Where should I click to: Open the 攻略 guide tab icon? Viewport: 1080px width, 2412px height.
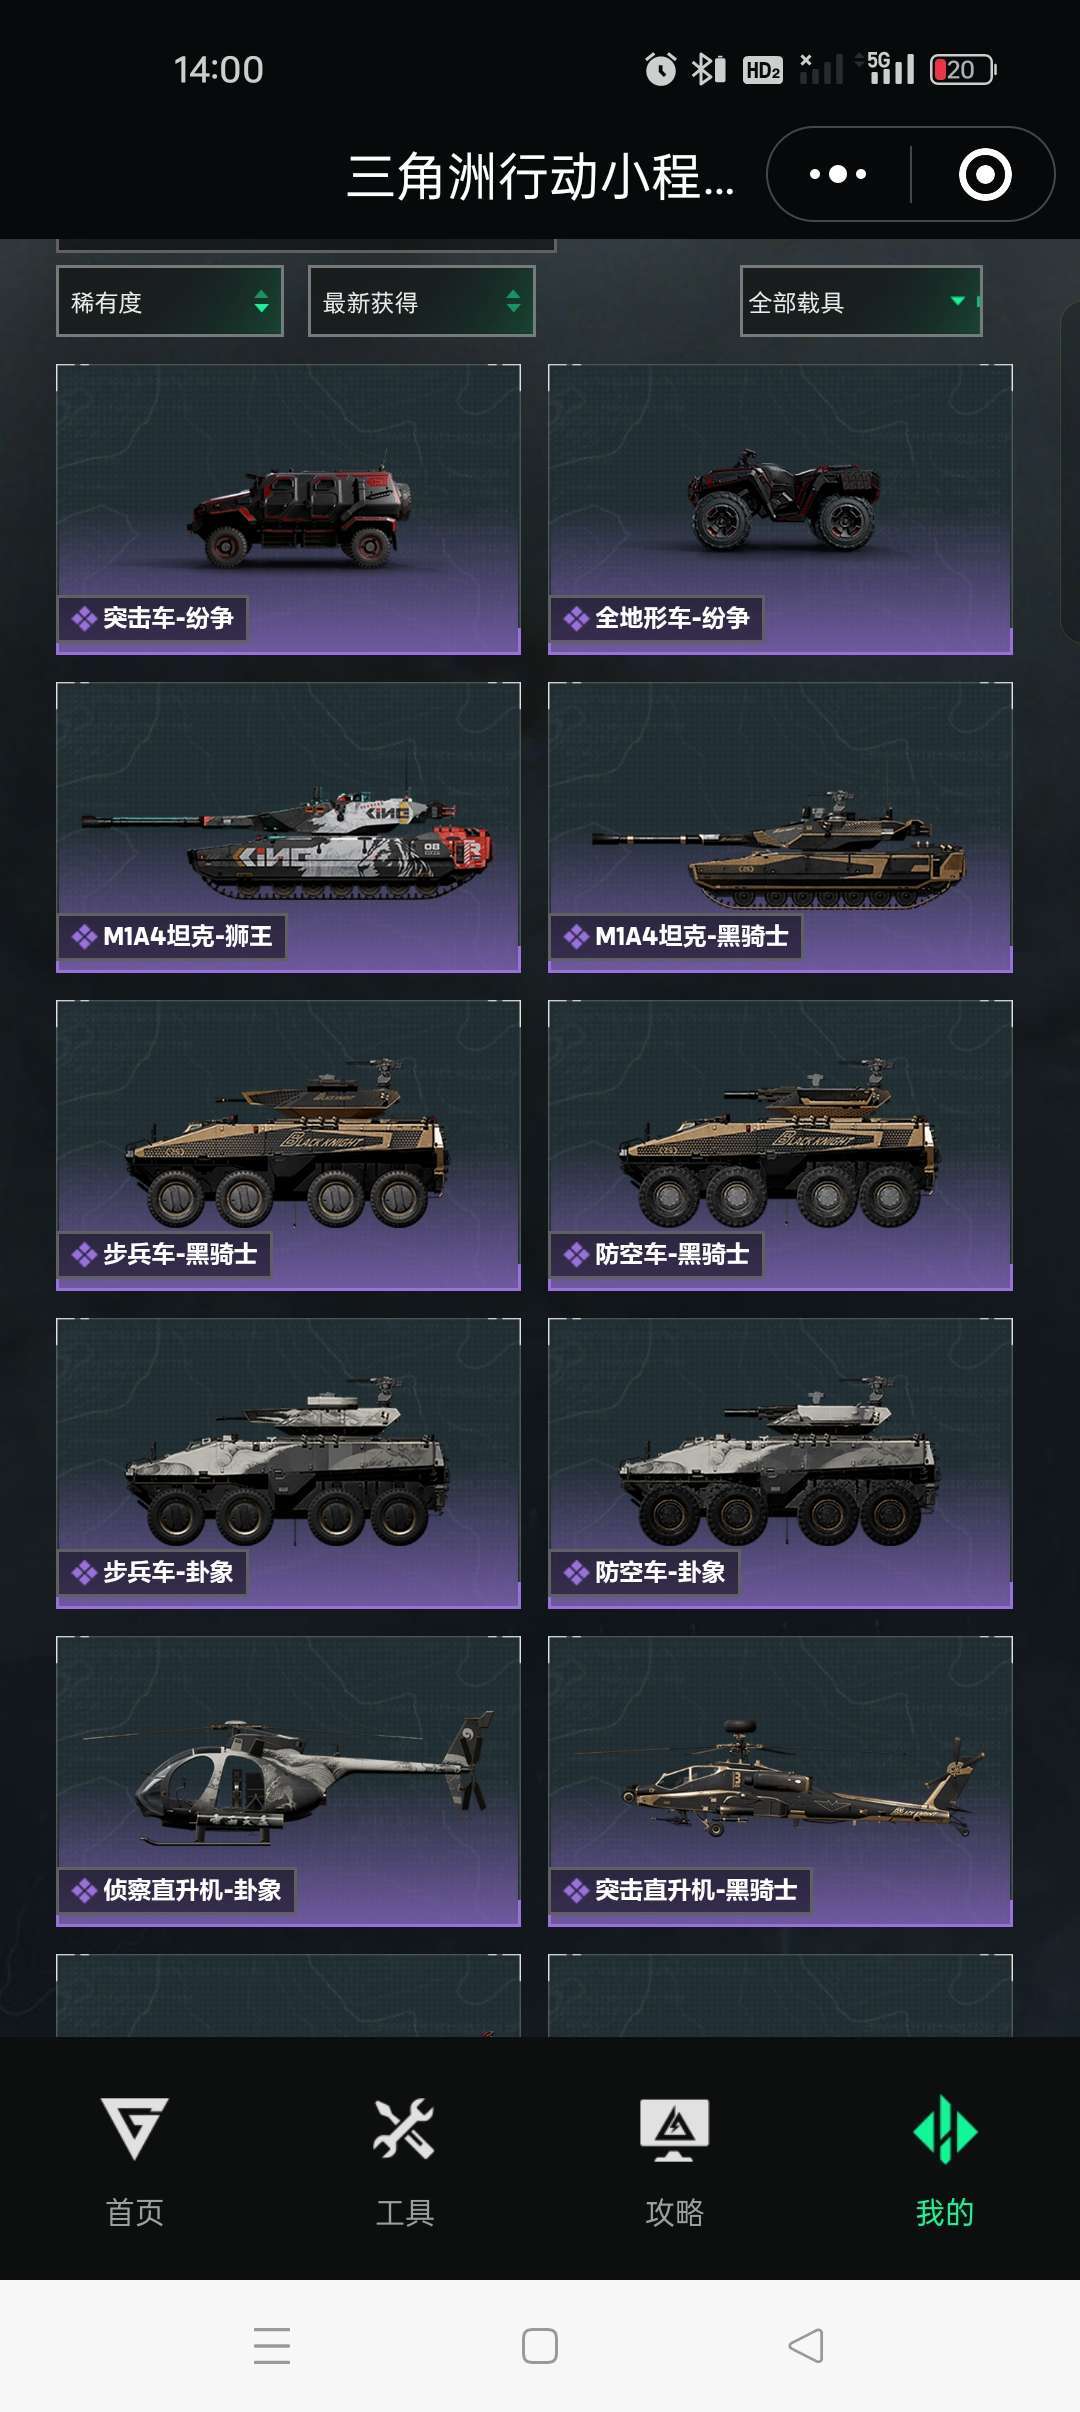[675, 2128]
